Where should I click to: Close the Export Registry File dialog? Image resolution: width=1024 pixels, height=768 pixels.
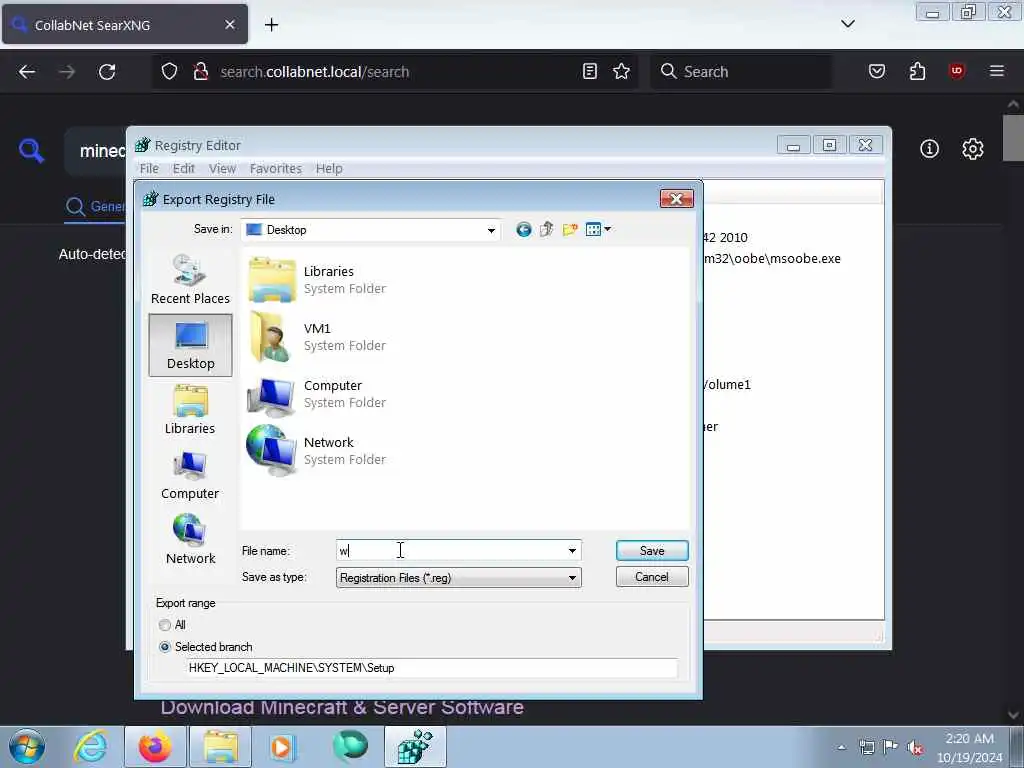click(x=676, y=199)
